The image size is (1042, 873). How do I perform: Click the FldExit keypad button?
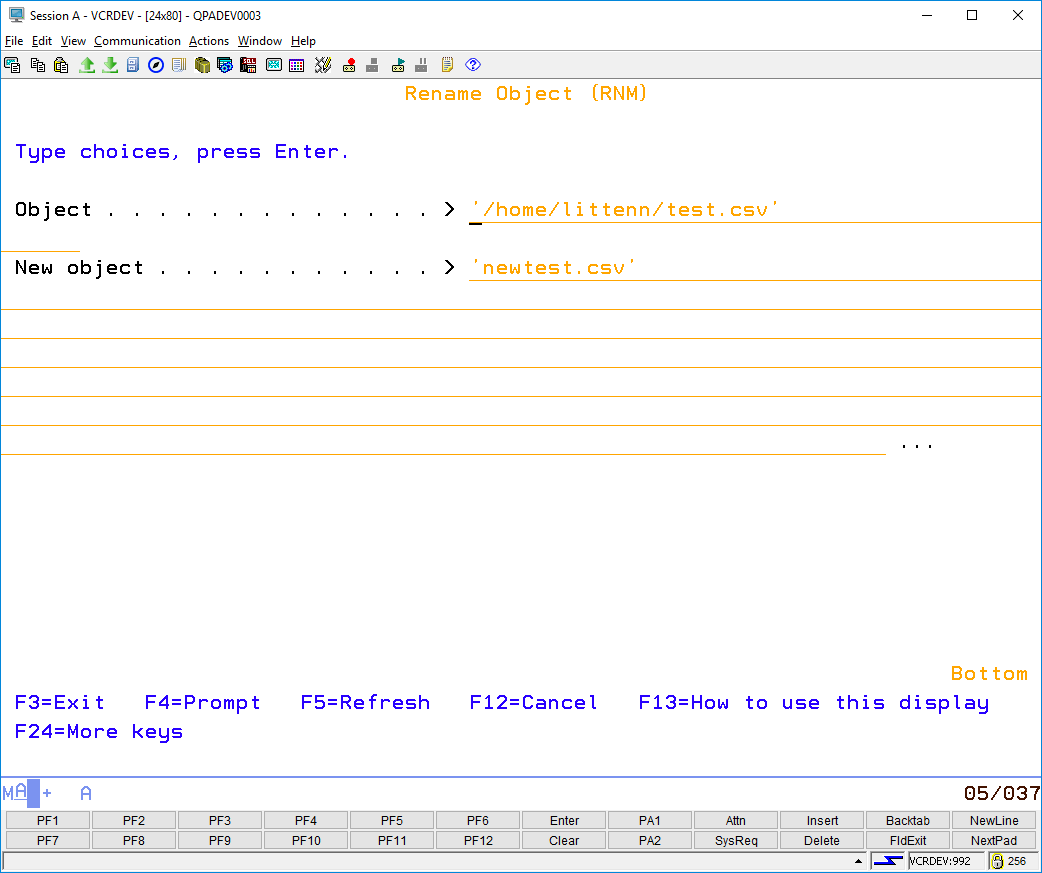[x=908, y=840]
